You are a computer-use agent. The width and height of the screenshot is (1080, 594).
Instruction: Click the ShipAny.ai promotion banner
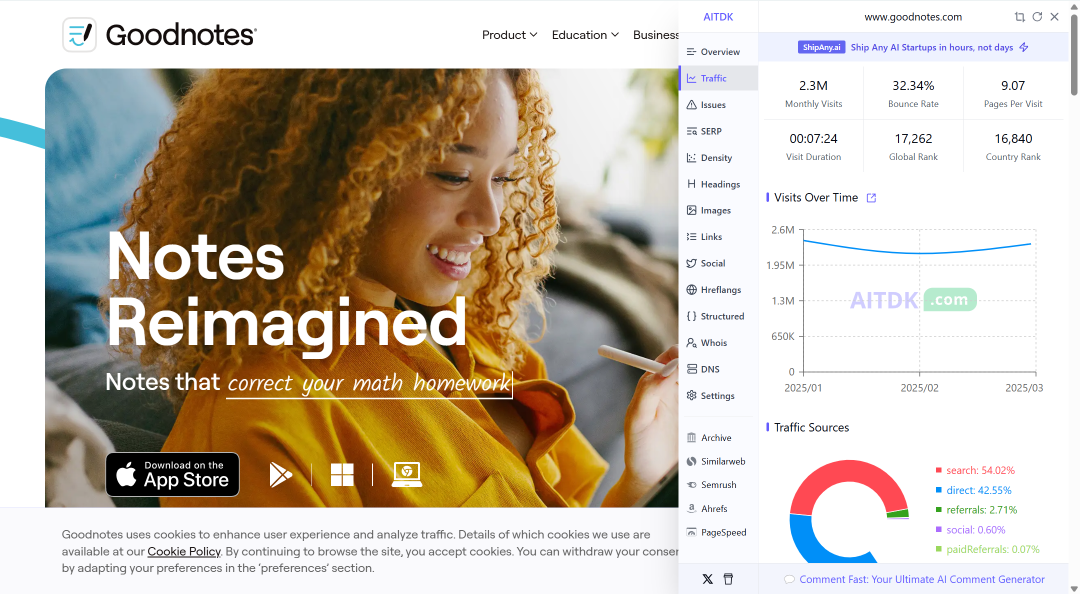[x=913, y=48]
